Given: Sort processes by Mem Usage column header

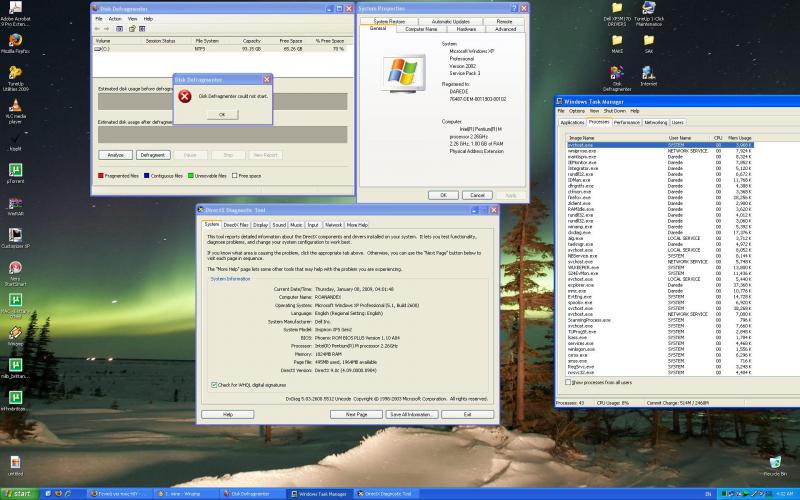Looking at the screenshot, I should coord(739,138).
